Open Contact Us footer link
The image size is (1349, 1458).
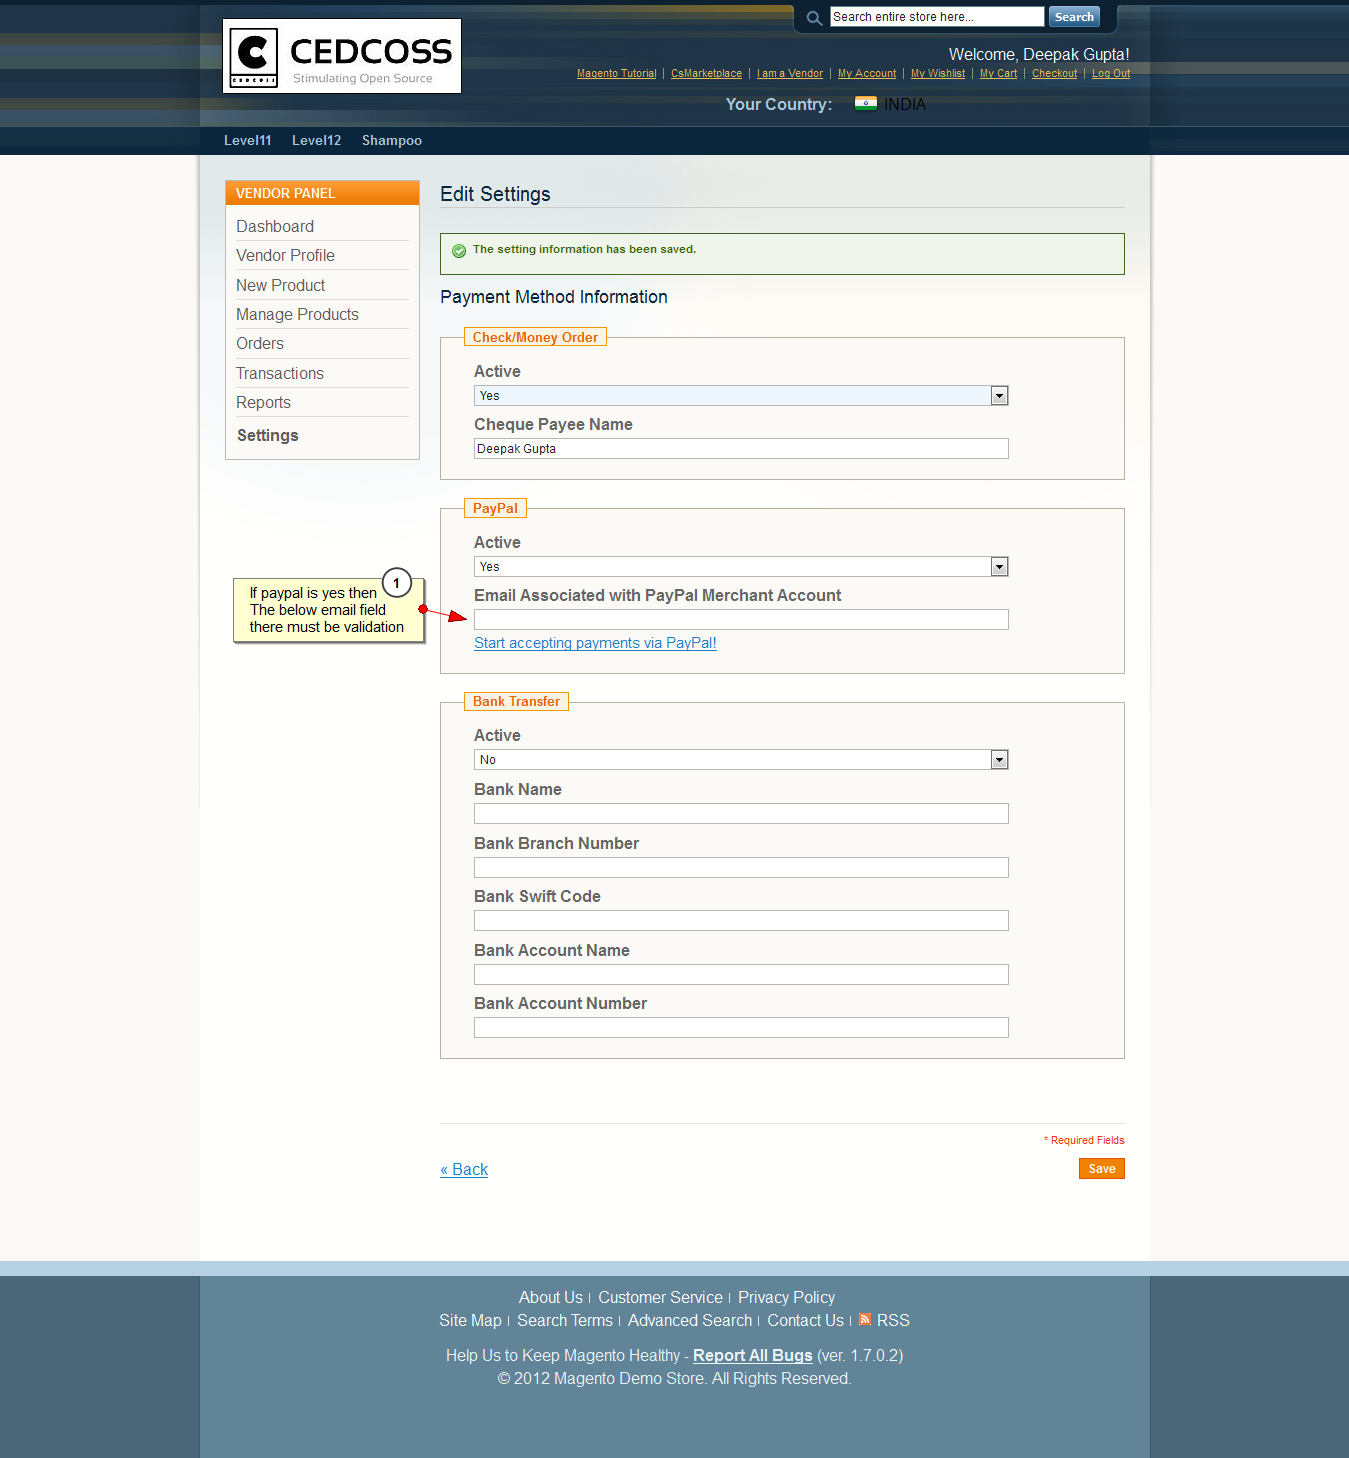805,1321
